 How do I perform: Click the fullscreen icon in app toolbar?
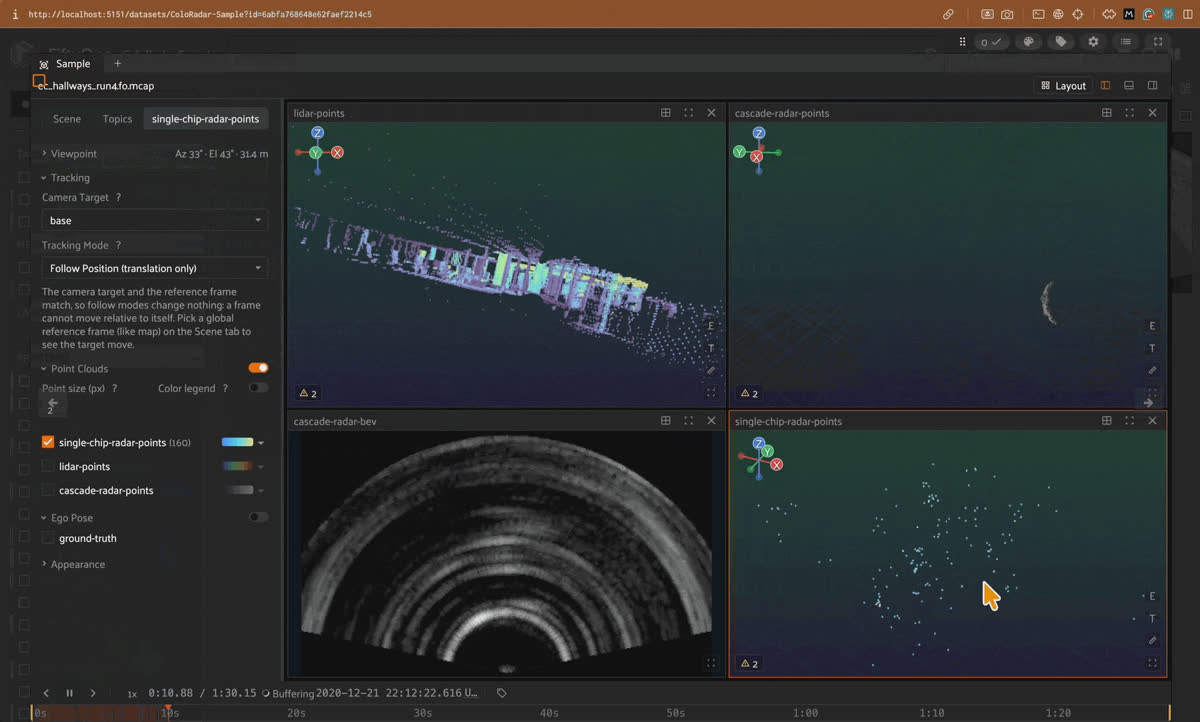[1158, 42]
